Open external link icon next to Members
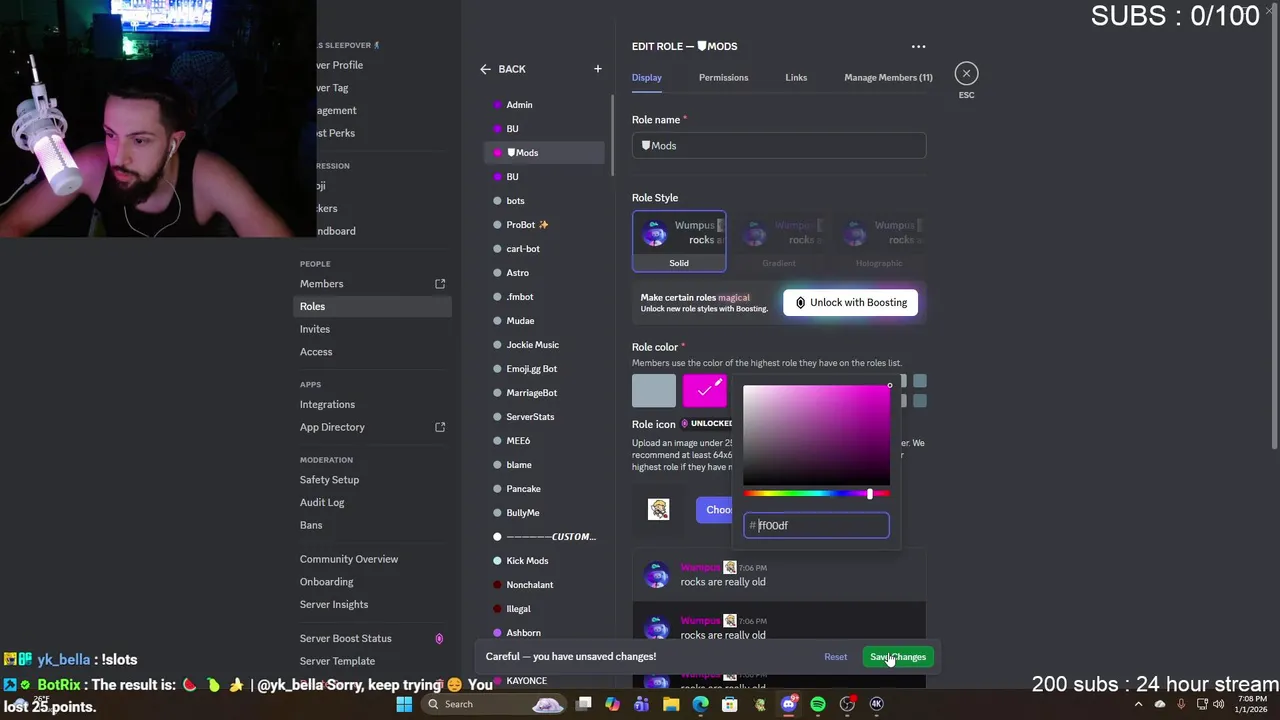The image size is (1280, 720). (440, 284)
